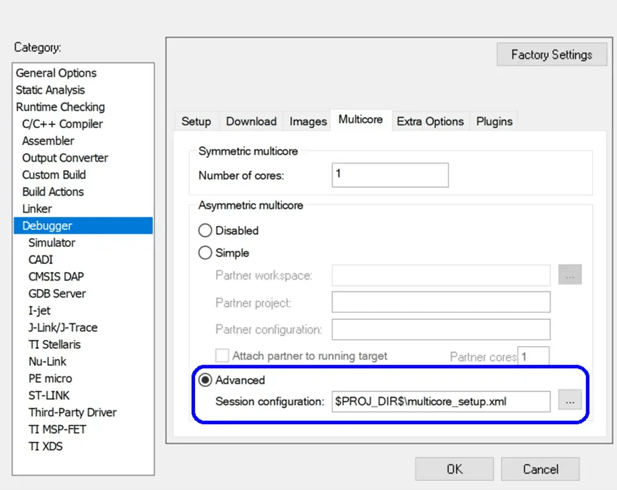Choose the Disabled asymmetric multicore option

[205, 230]
